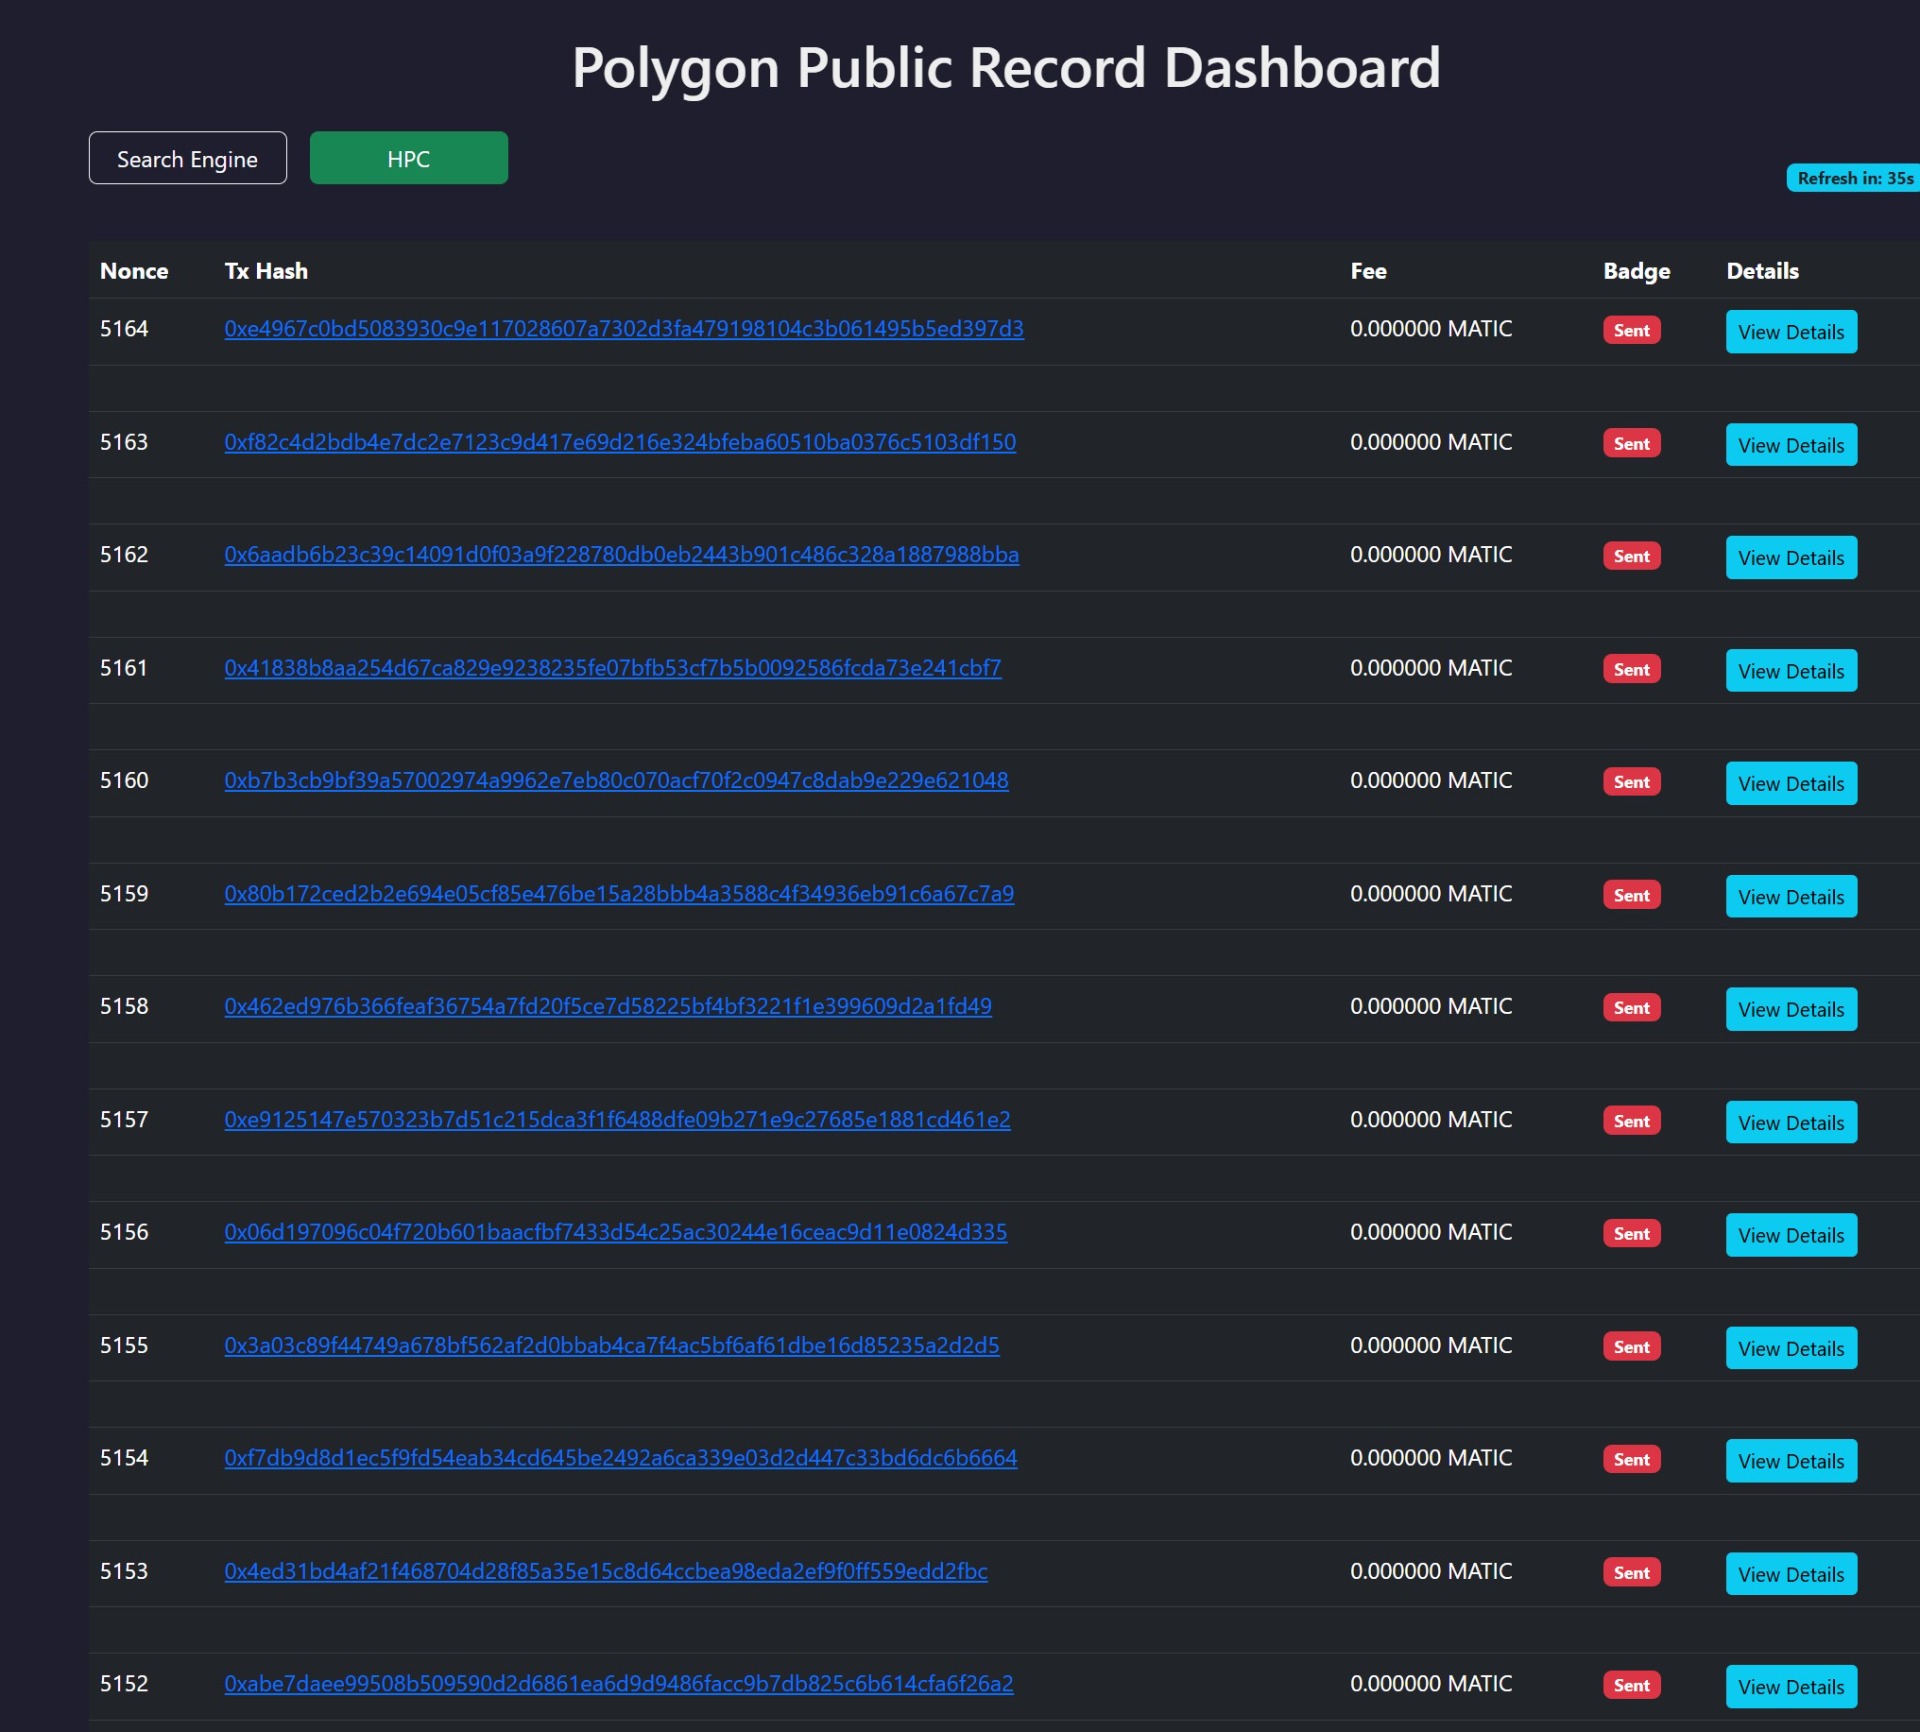Viewport: 1920px width, 1732px height.
Task: Open tx hash link for nonce 5160
Action: coord(615,780)
